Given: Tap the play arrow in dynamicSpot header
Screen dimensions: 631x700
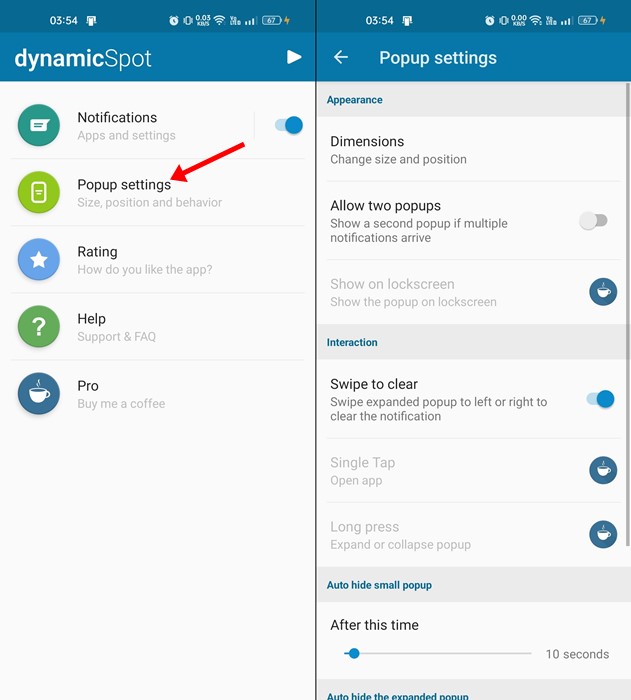Looking at the screenshot, I should pyautogui.click(x=293, y=57).
